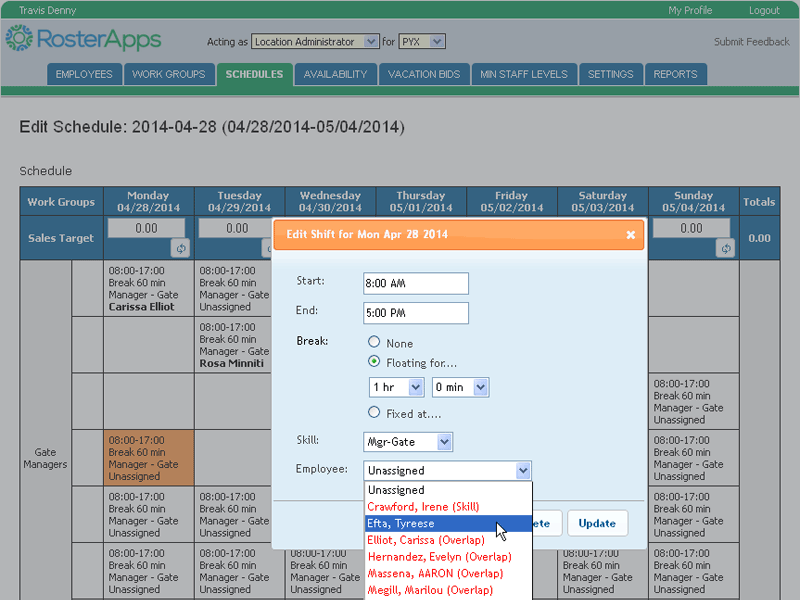Screen dimensions: 800x600
Task: Click the Logout link
Action: tap(763, 10)
